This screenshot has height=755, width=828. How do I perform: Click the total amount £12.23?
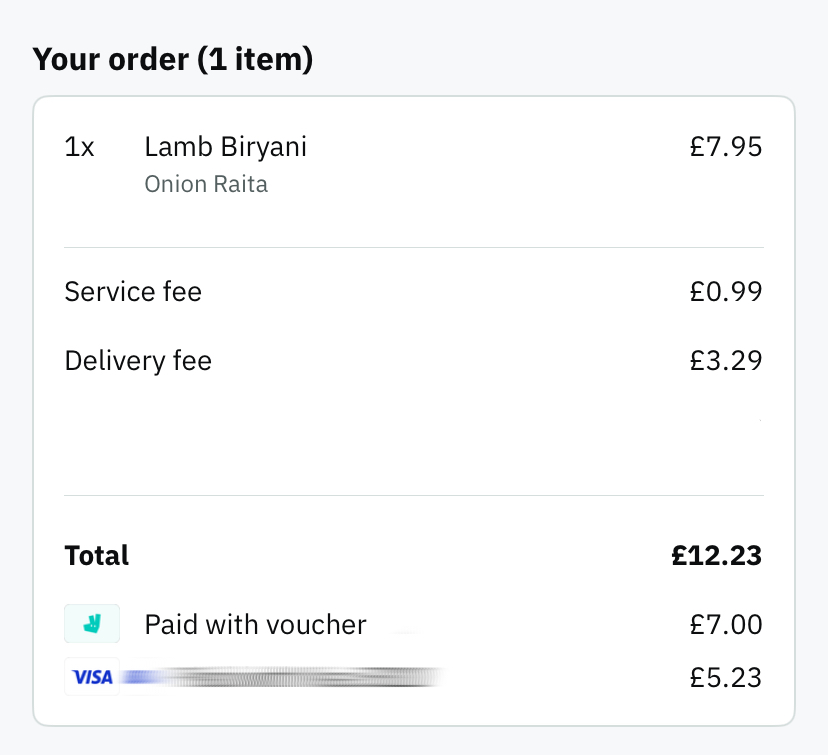coord(717,555)
